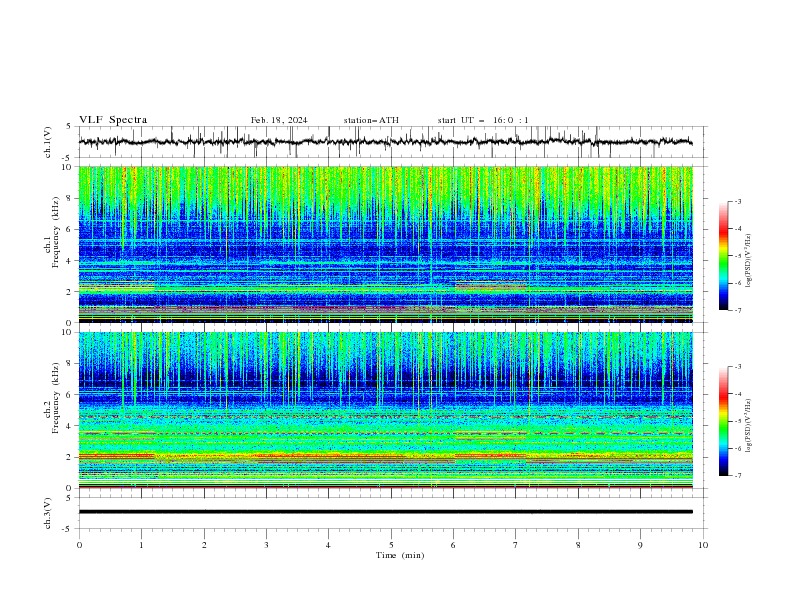Click the 'Time (min)' axis label
Viewport: 792px width, 612px height.
click(x=400, y=555)
